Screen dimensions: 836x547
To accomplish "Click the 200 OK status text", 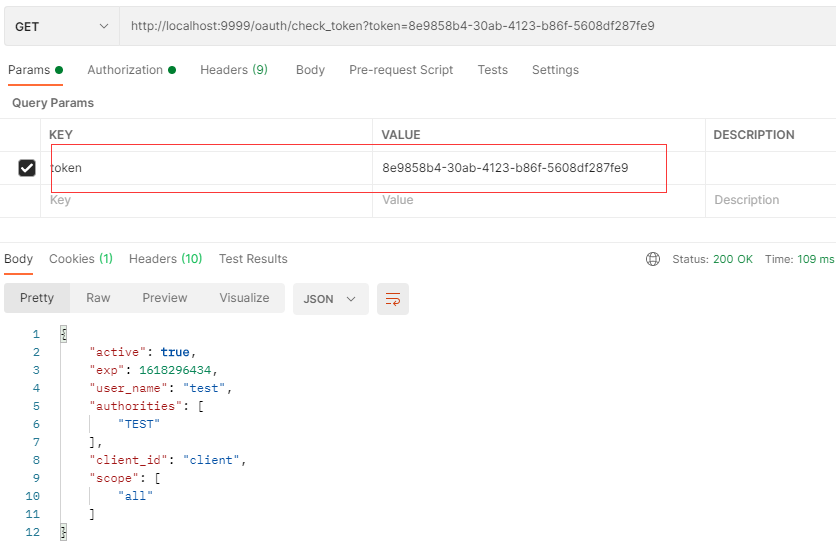I will pyautogui.click(x=733, y=259).
